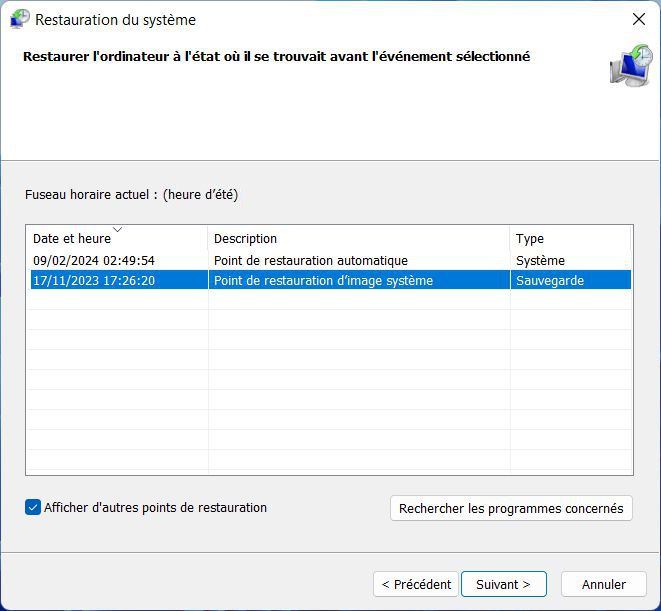Click the Système type cell
The image size is (661, 611).
pyautogui.click(x=540, y=261)
